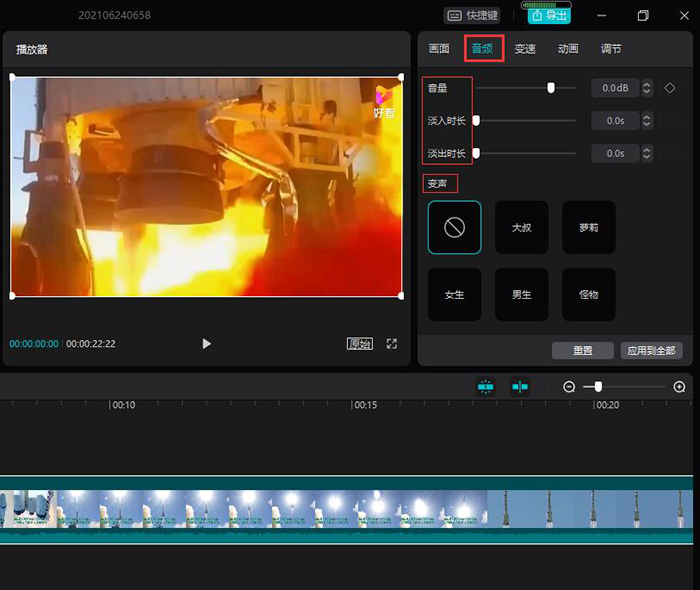Toggle timeline auto-snap icon

click(x=486, y=387)
